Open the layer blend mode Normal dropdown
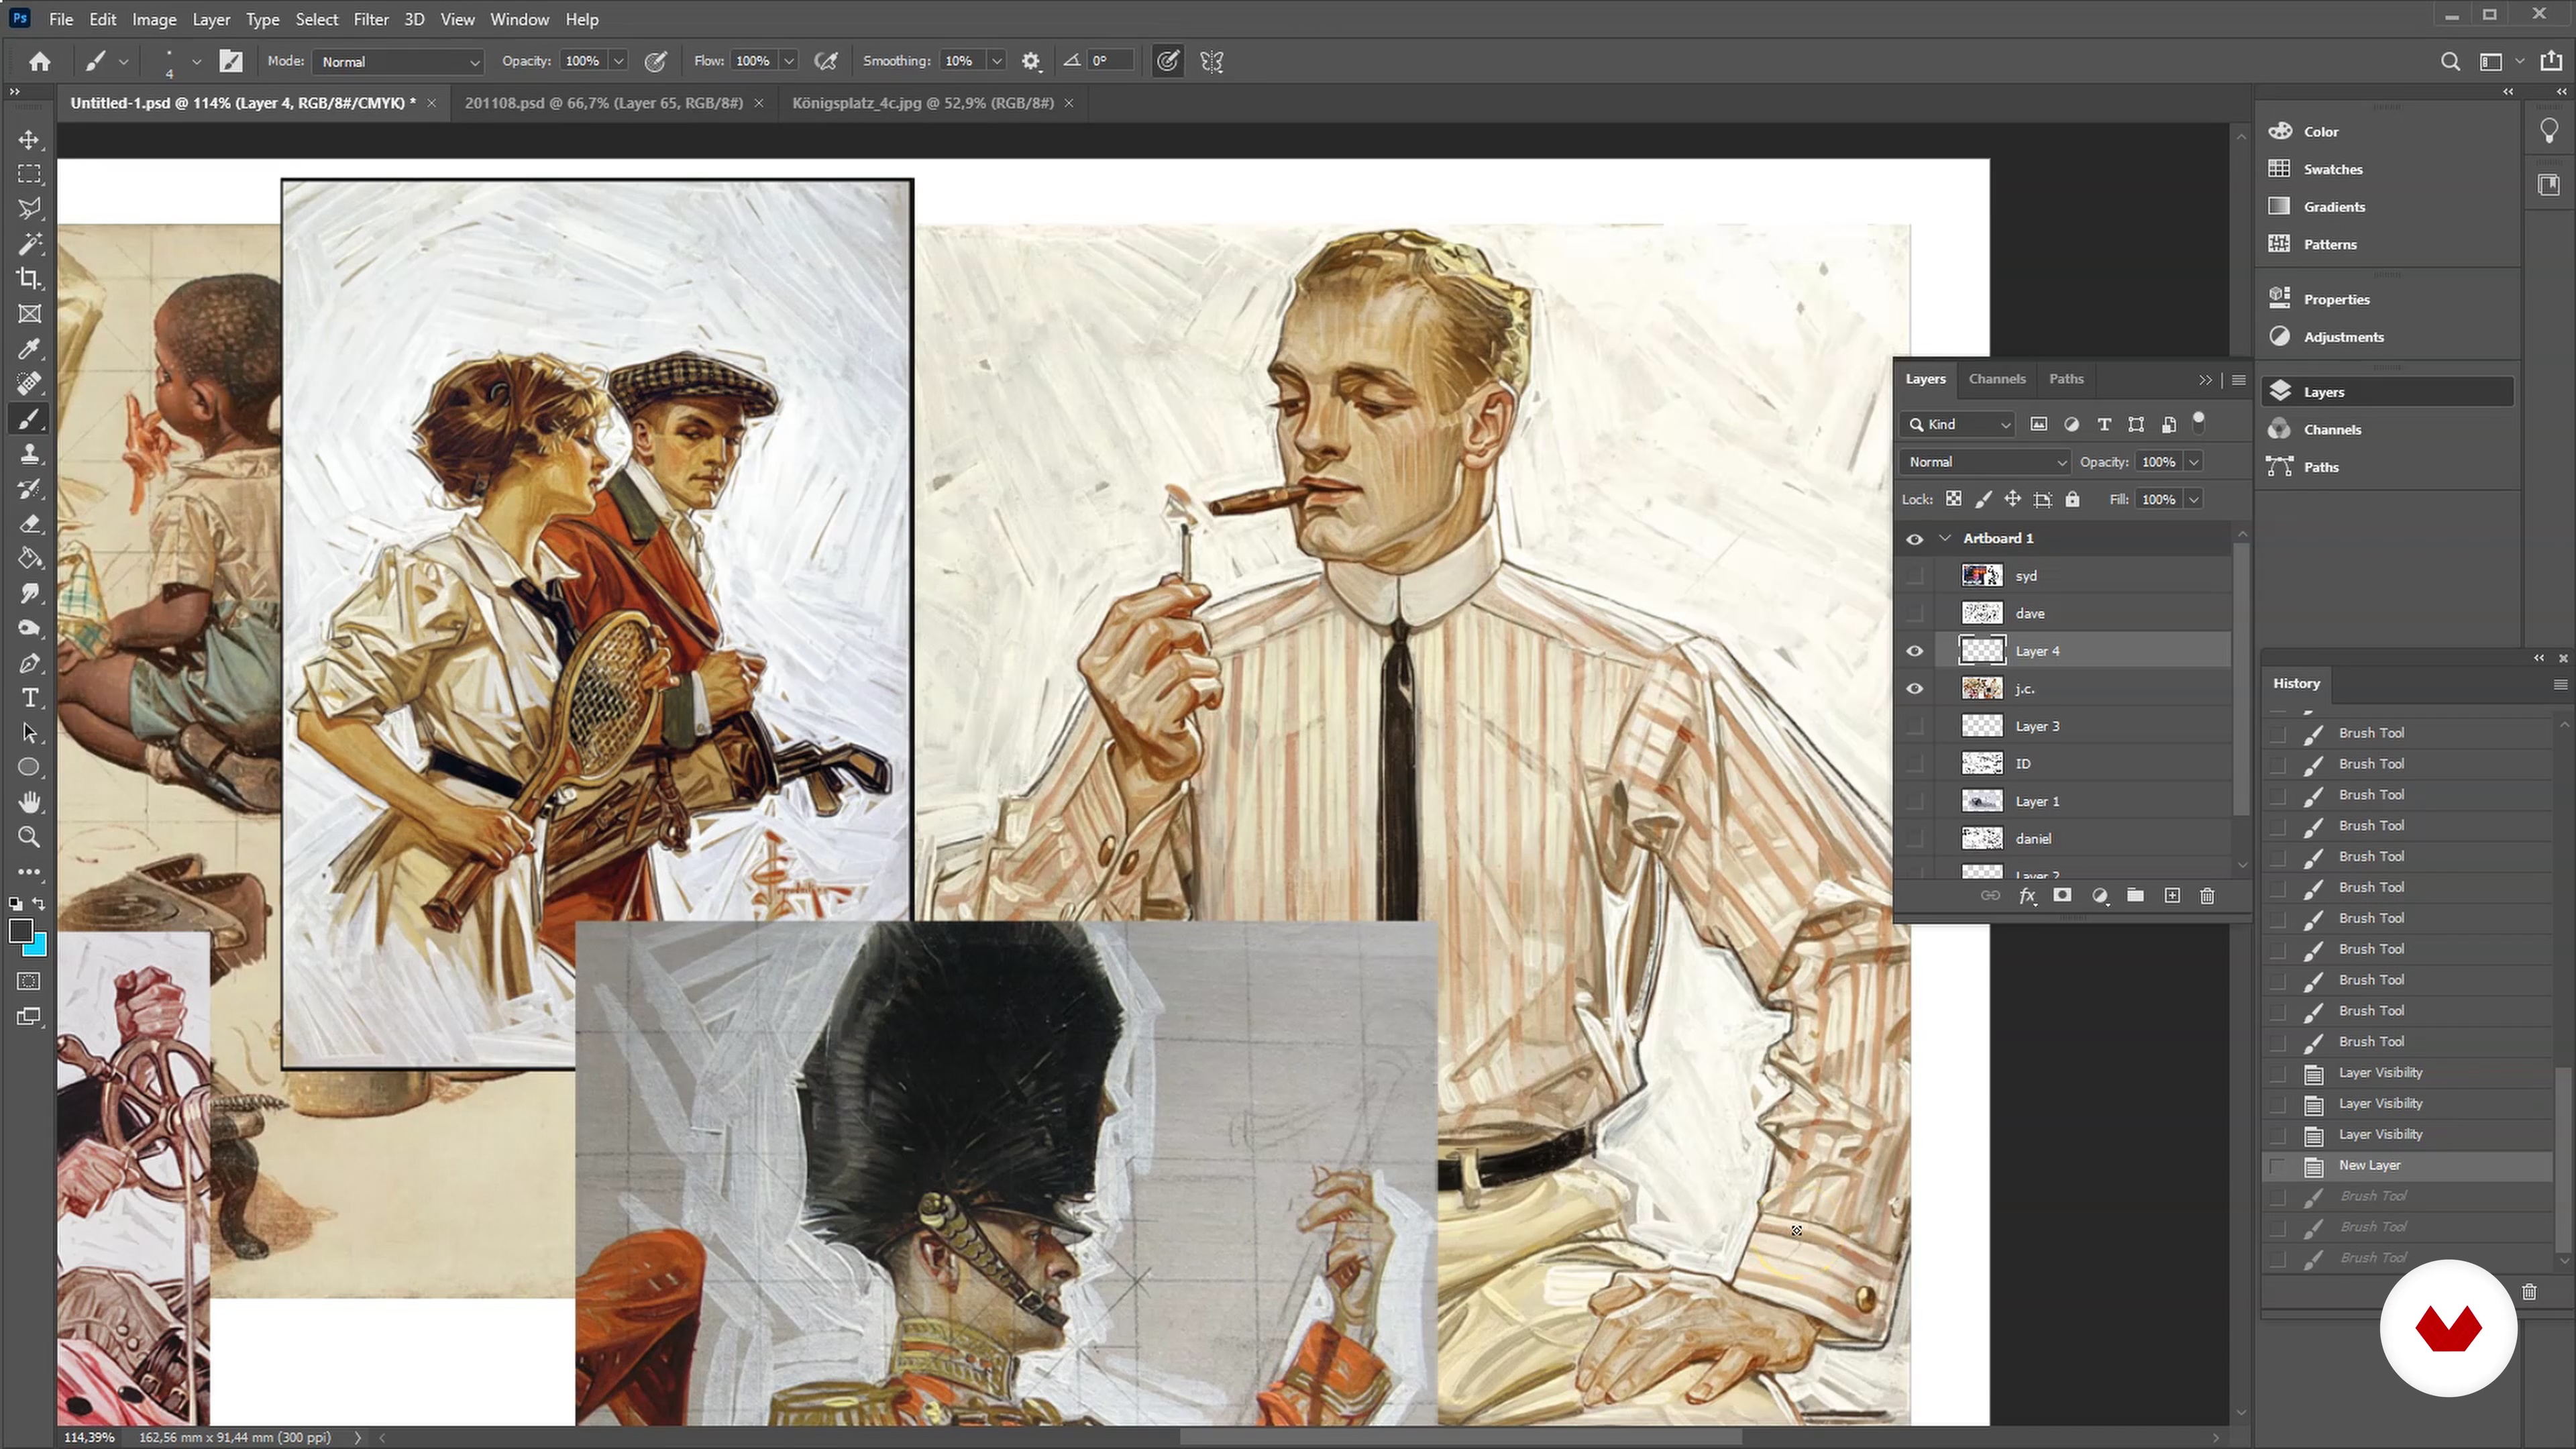Image resolution: width=2576 pixels, height=1449 pixels. coord(1986,462)
